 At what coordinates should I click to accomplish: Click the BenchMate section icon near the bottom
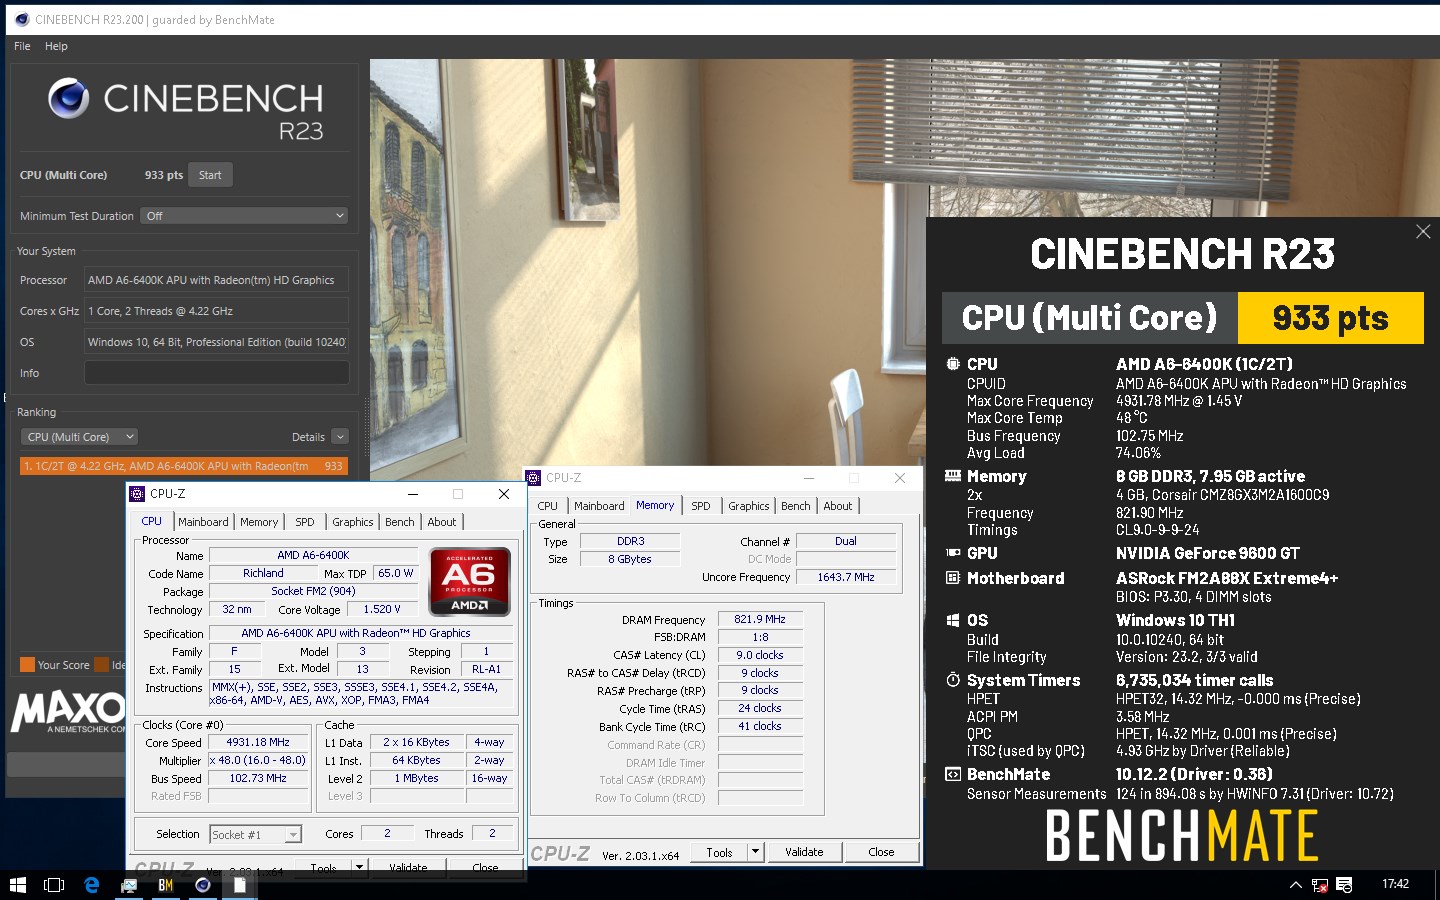point(953,774)
